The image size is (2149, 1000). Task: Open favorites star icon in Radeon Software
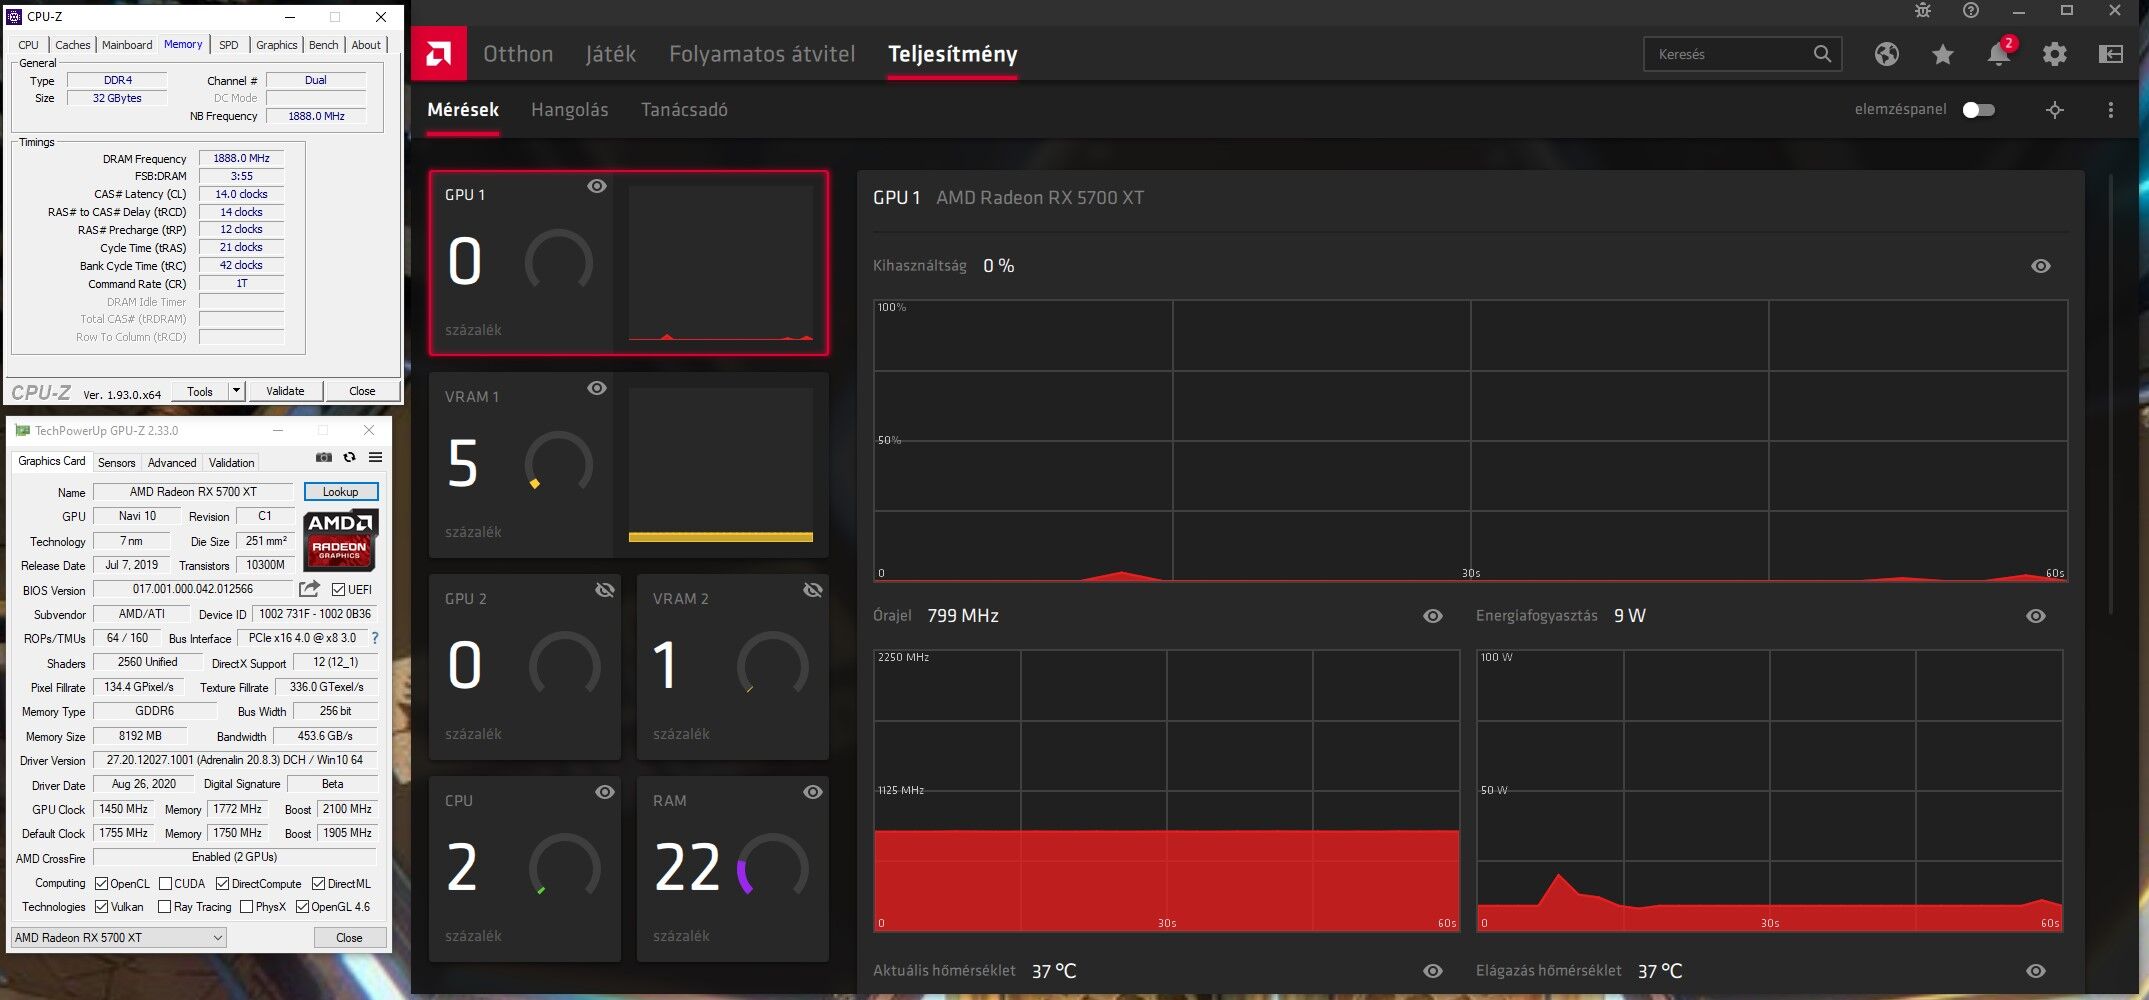pyautogui.click(x=1942, y=54)
